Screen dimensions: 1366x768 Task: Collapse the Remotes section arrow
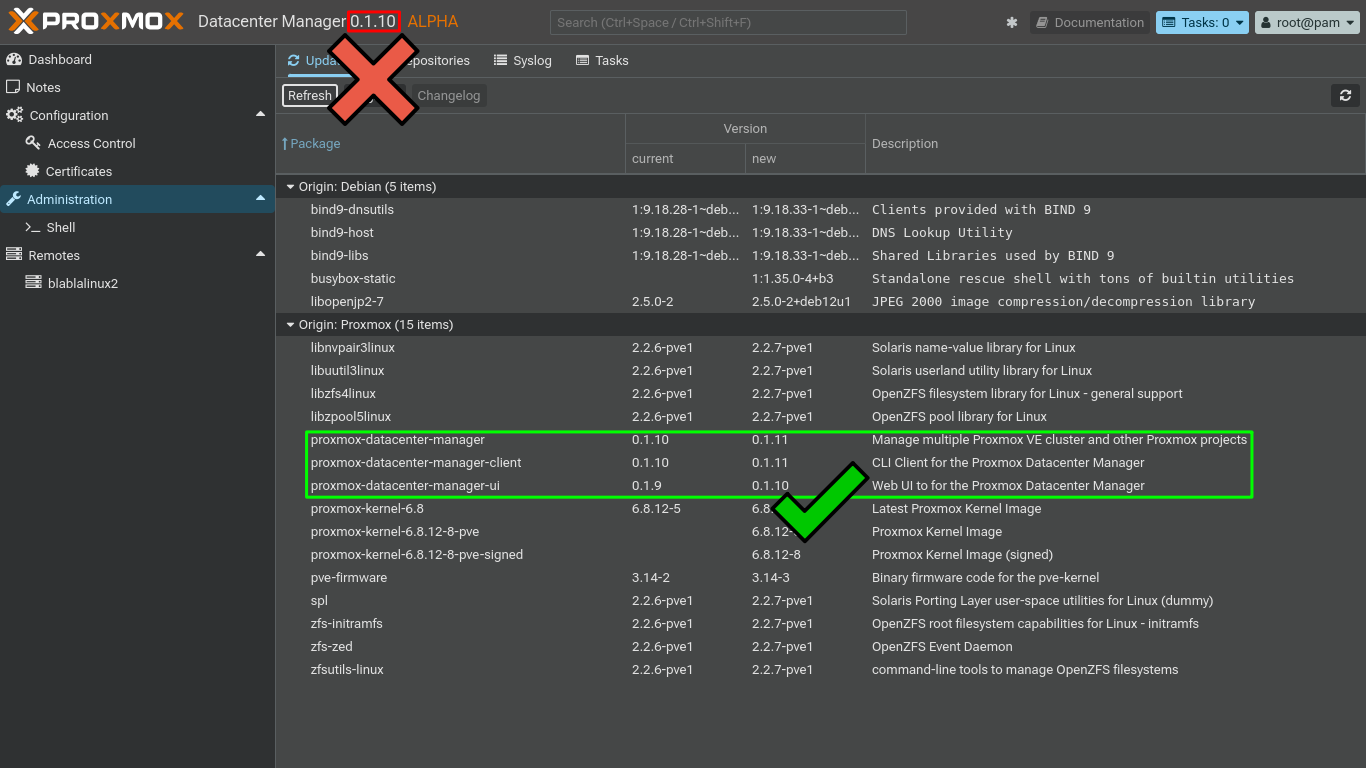(x=260, y=254)
